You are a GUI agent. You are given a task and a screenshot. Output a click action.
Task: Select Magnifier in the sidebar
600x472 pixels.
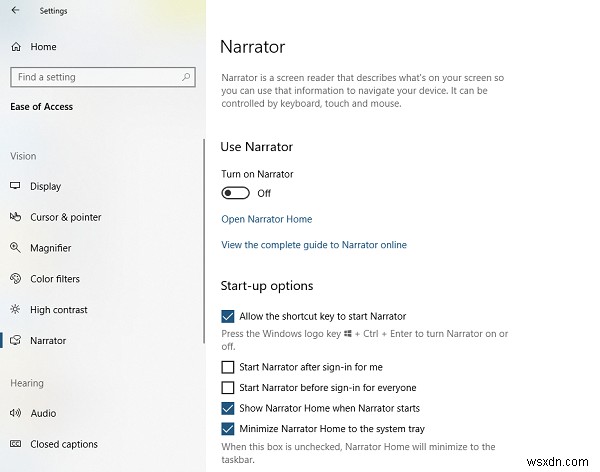pos(51,248)
